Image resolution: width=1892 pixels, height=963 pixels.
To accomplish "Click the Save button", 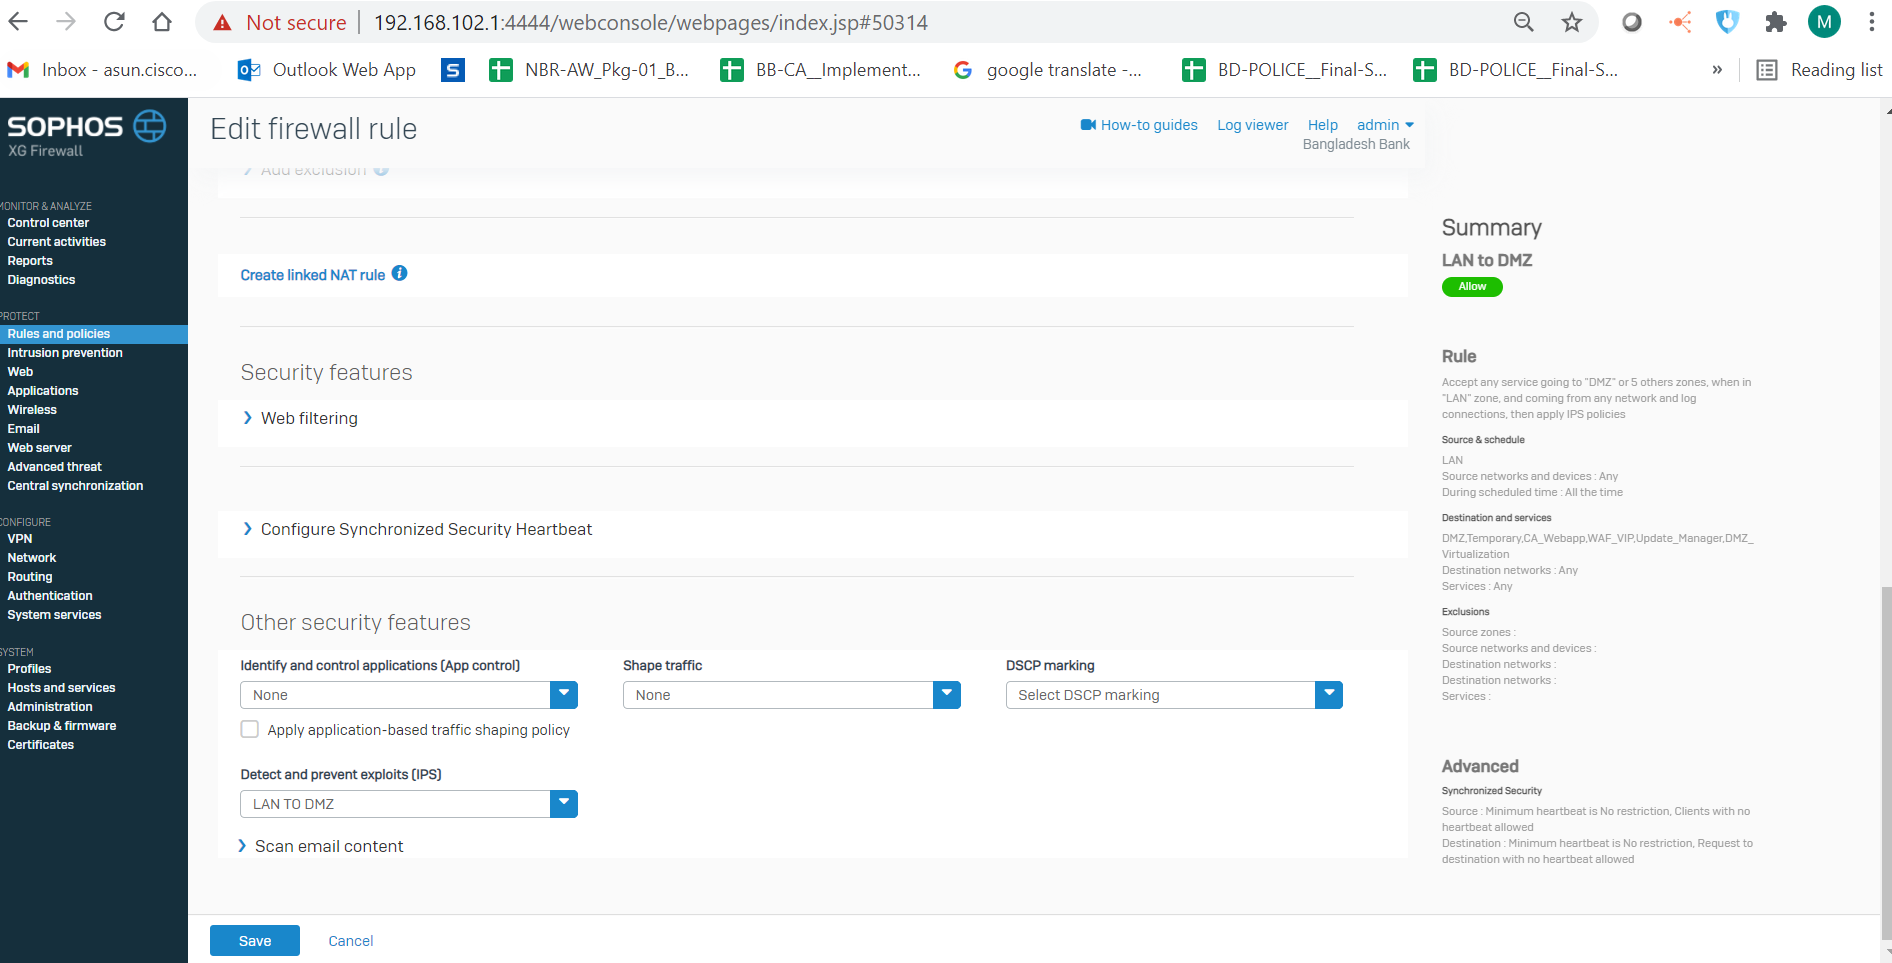I will pos(255,941).
